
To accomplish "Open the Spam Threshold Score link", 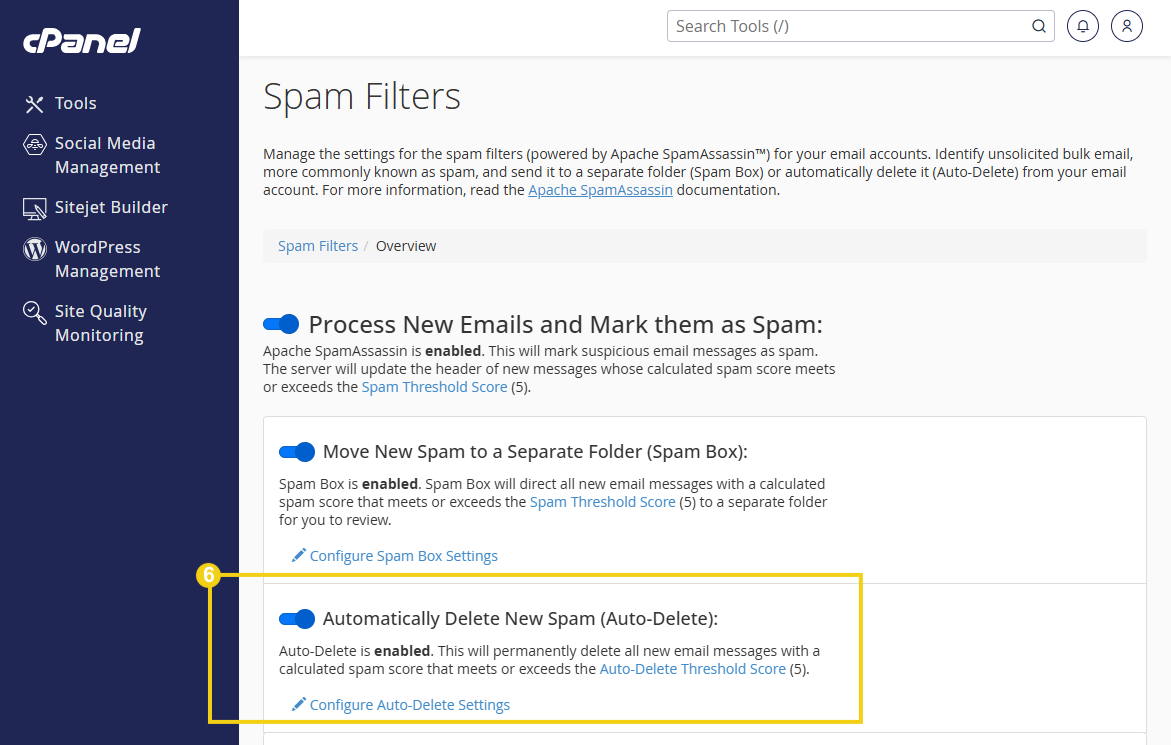I will (434, 386).
